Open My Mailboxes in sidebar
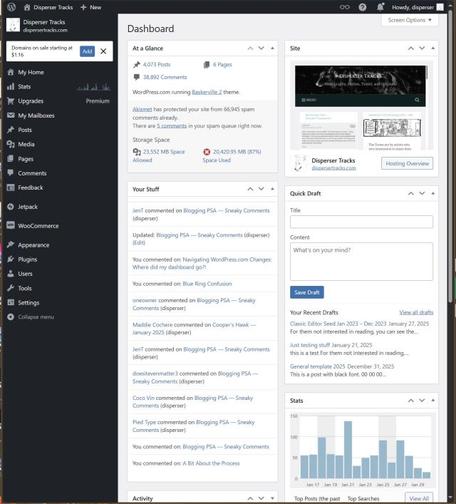 [x=36, y=115]
